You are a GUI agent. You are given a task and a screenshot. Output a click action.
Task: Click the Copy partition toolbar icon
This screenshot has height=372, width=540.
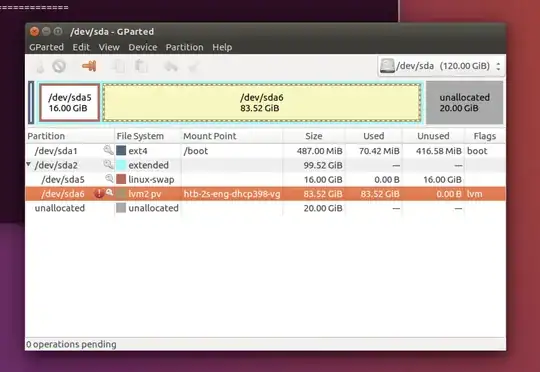pos(118,66)
